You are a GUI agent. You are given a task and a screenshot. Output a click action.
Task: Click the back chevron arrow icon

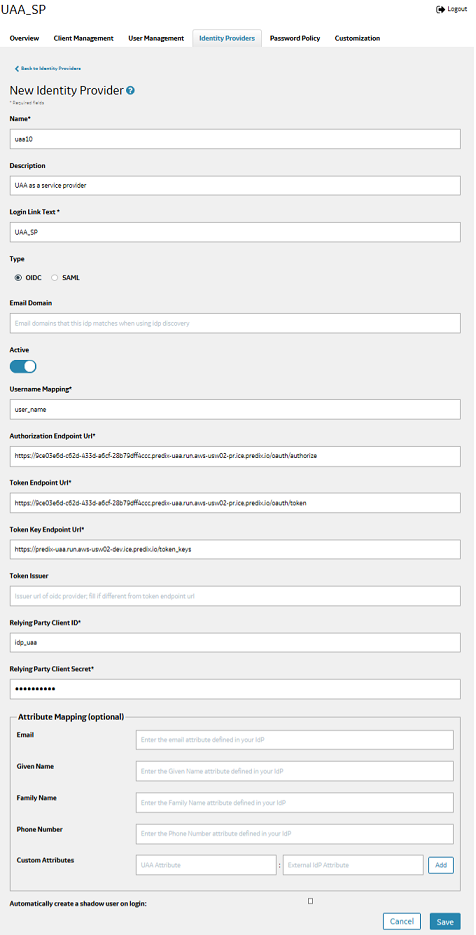coord(17,69)
